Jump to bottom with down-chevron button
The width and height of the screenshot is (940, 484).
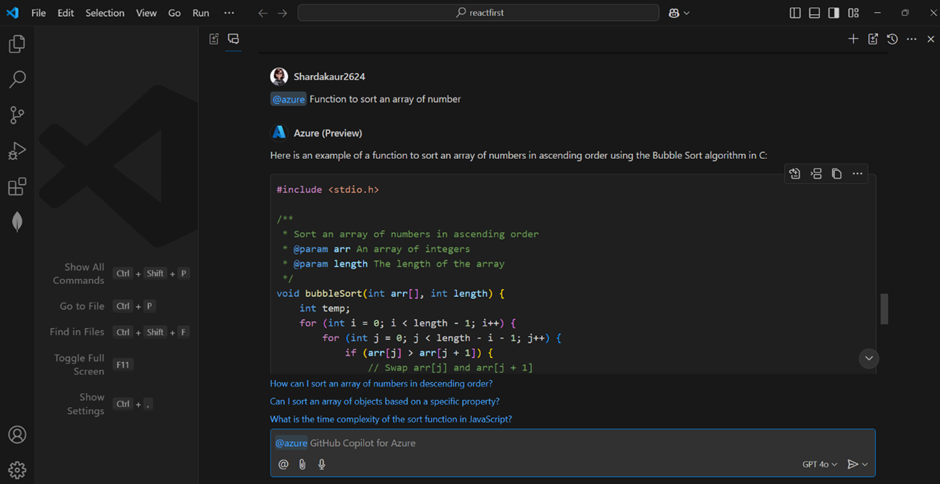869,359
